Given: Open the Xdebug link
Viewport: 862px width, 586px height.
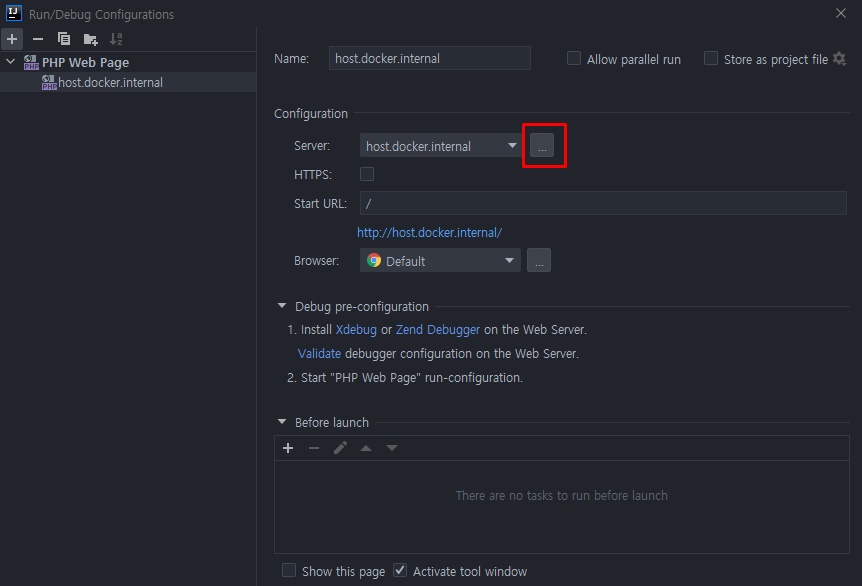Looking at the screenshot, I should pos(356,330).
